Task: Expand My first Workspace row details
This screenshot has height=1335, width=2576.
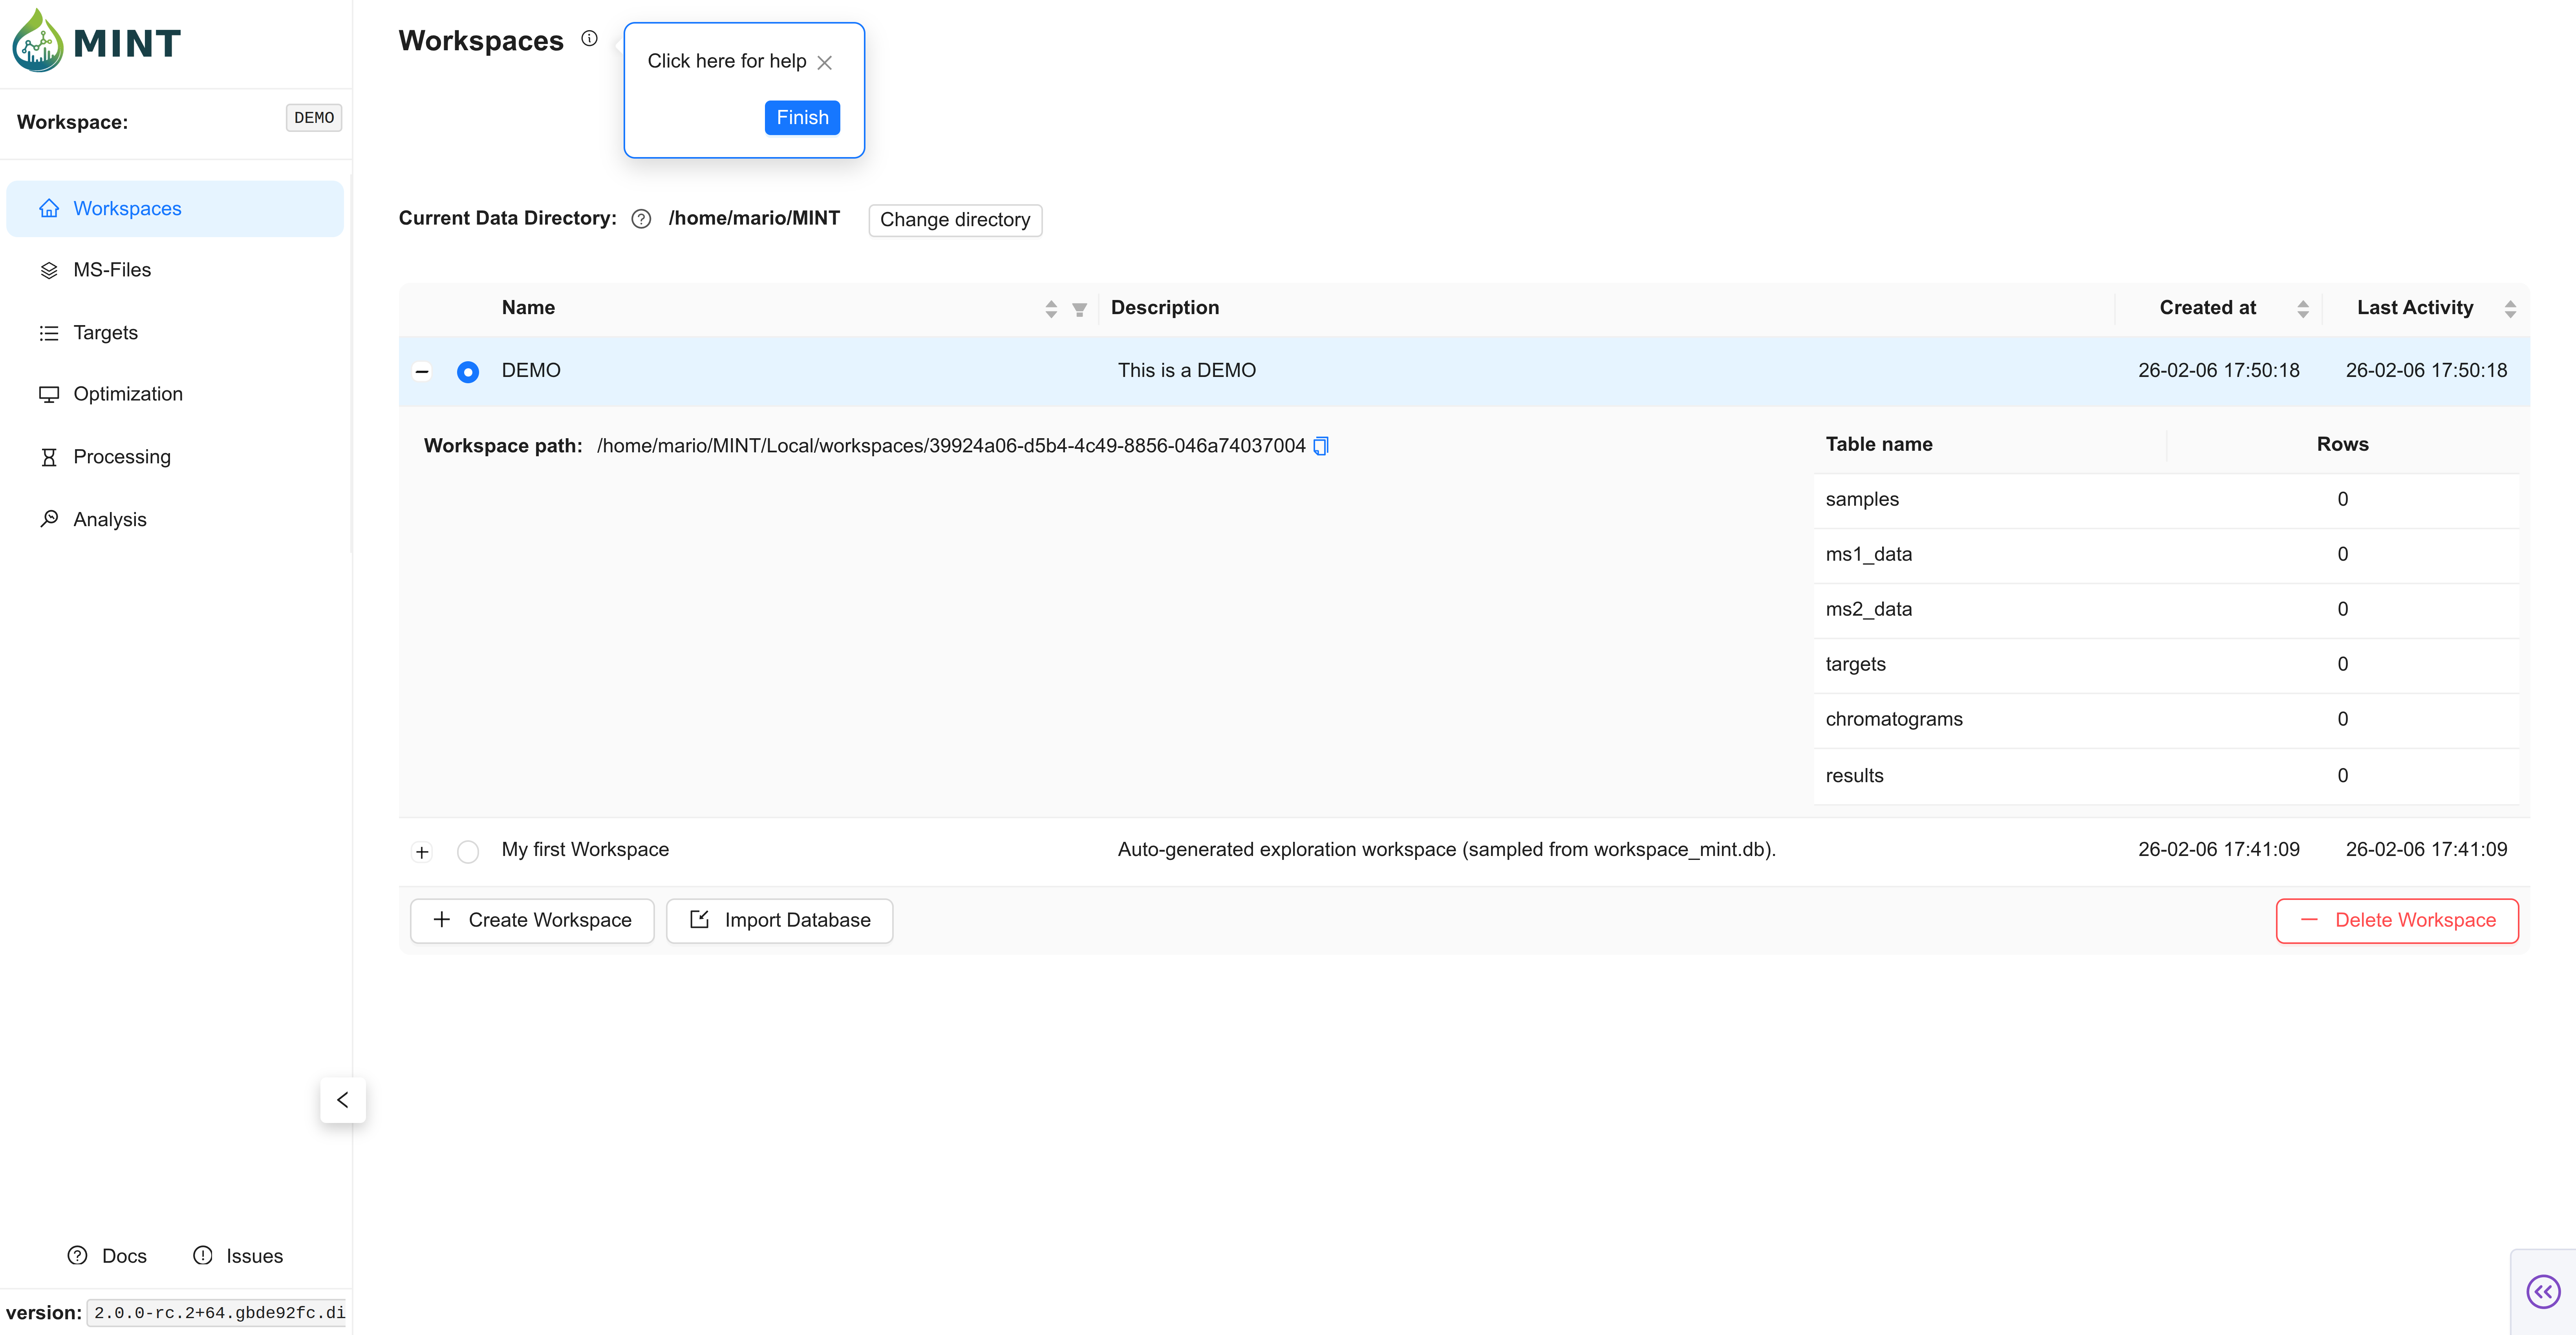Action: pyautogui.click(x=422, y=852)
